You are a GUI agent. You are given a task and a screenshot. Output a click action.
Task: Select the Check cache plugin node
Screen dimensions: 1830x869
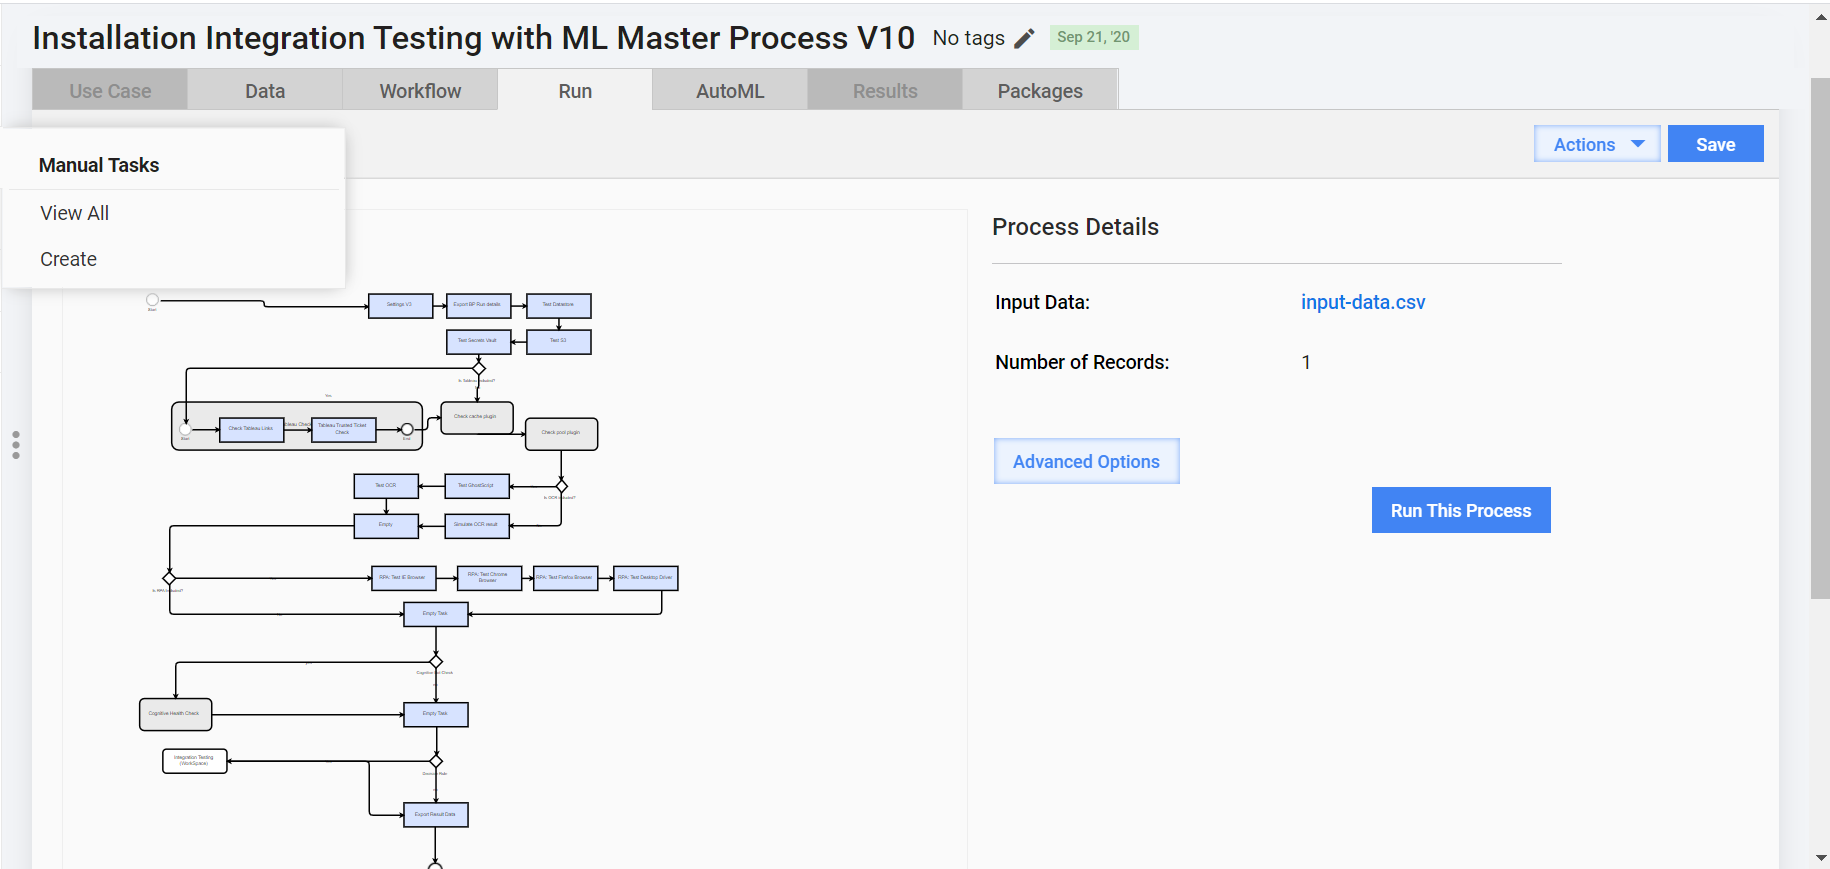click(477, 417)
